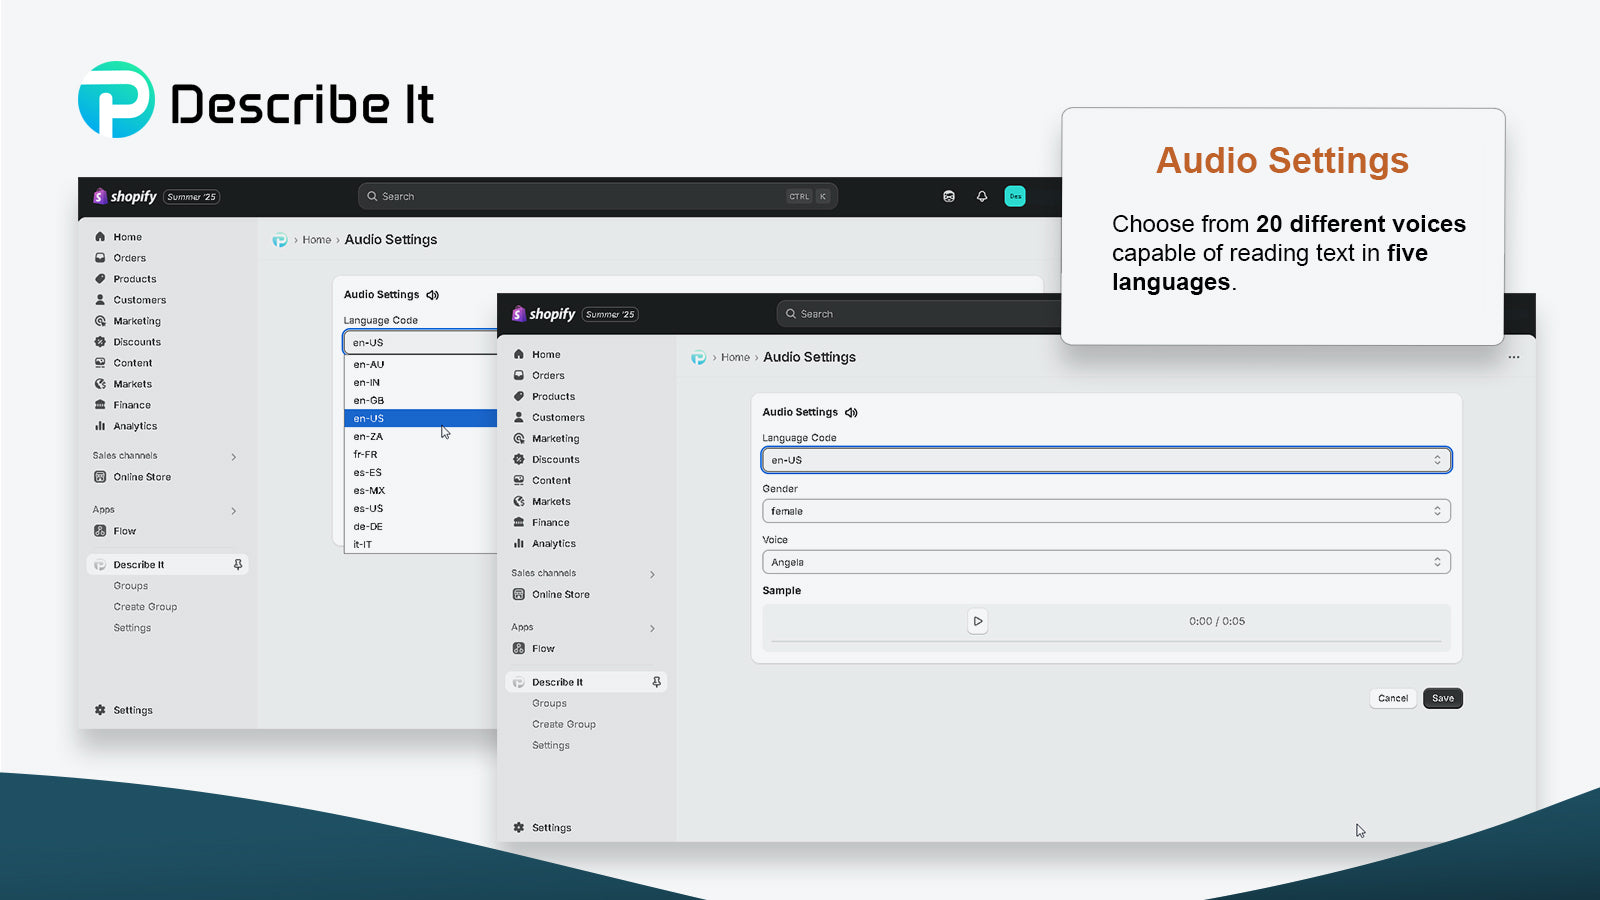Image resolution: width=1600 pixels, height=900 pixels.
Task: Choose en-IN from the language list
Action: [421, 382]
